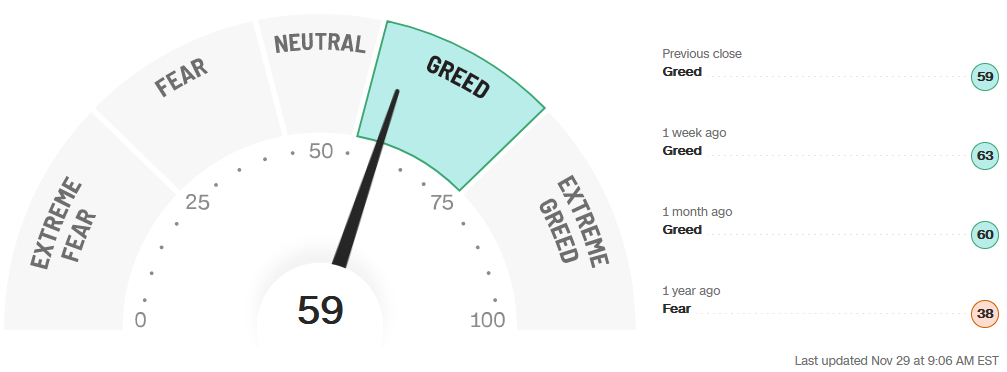Click the green 60 one month ago badge

985,235
